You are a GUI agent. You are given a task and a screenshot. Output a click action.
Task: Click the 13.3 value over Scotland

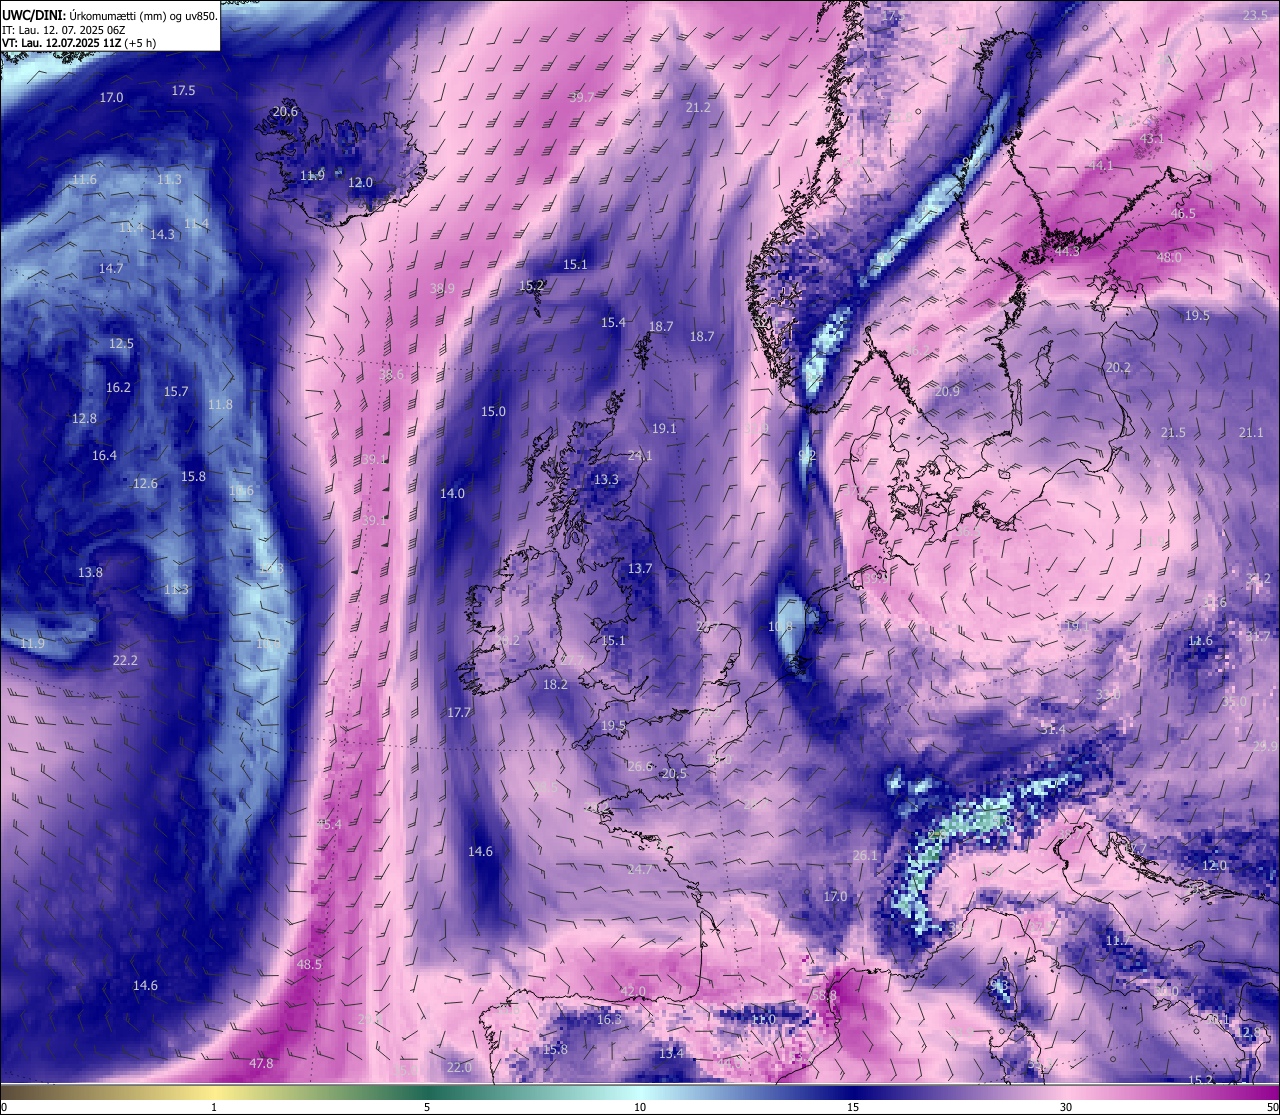point(606,480)
